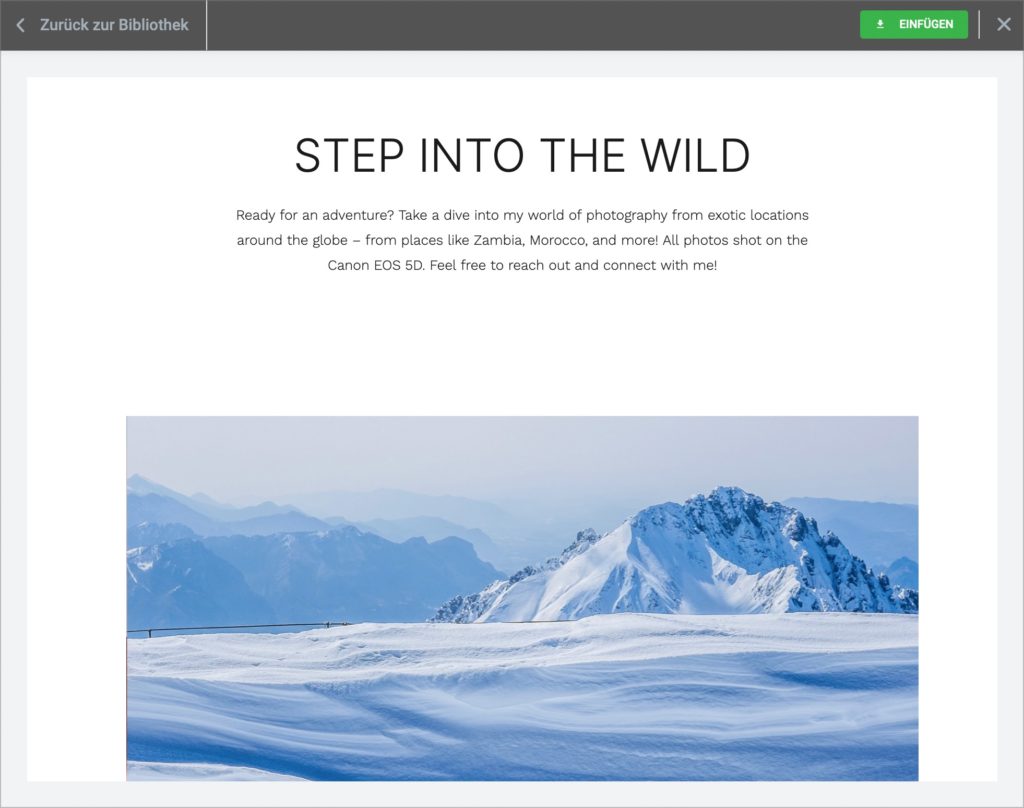
Task: Click the snowy mountain image
Action: point(522,598)
